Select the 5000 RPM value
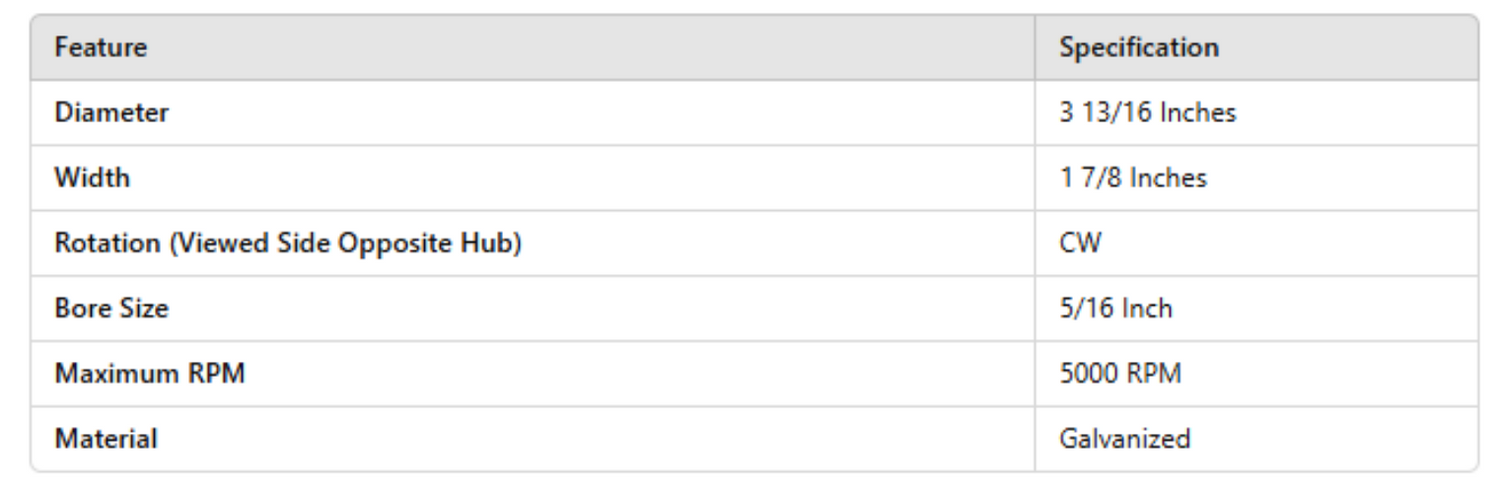 (x=1120, y=374)
